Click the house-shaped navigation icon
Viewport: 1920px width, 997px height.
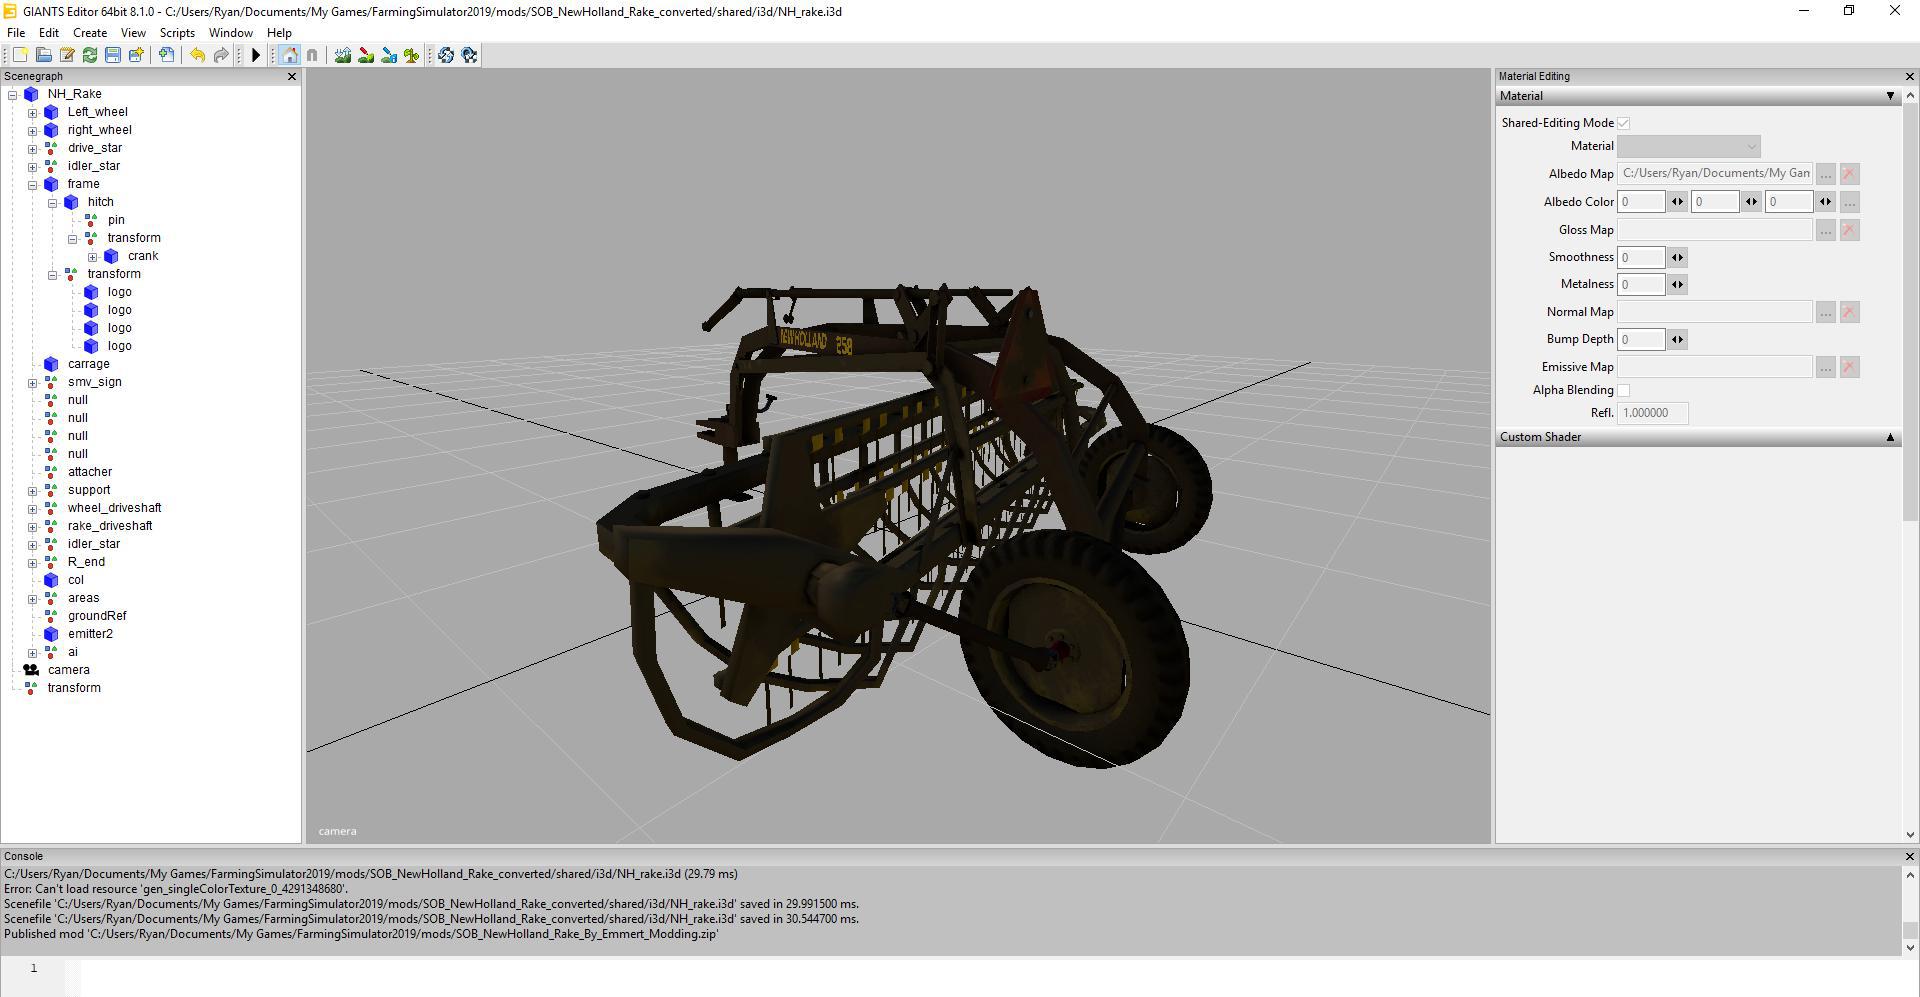click(x=289, y=55)
